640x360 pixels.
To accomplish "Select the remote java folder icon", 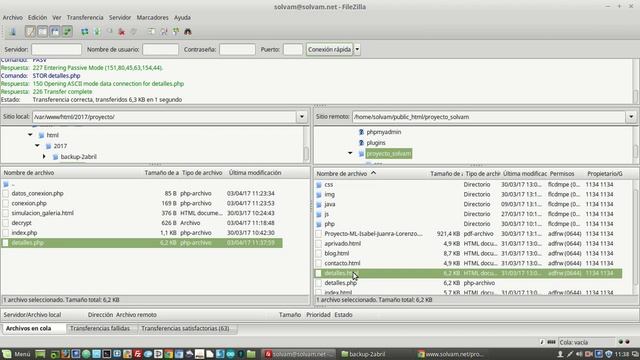I will pyautogui.click(x=319, y=204).
